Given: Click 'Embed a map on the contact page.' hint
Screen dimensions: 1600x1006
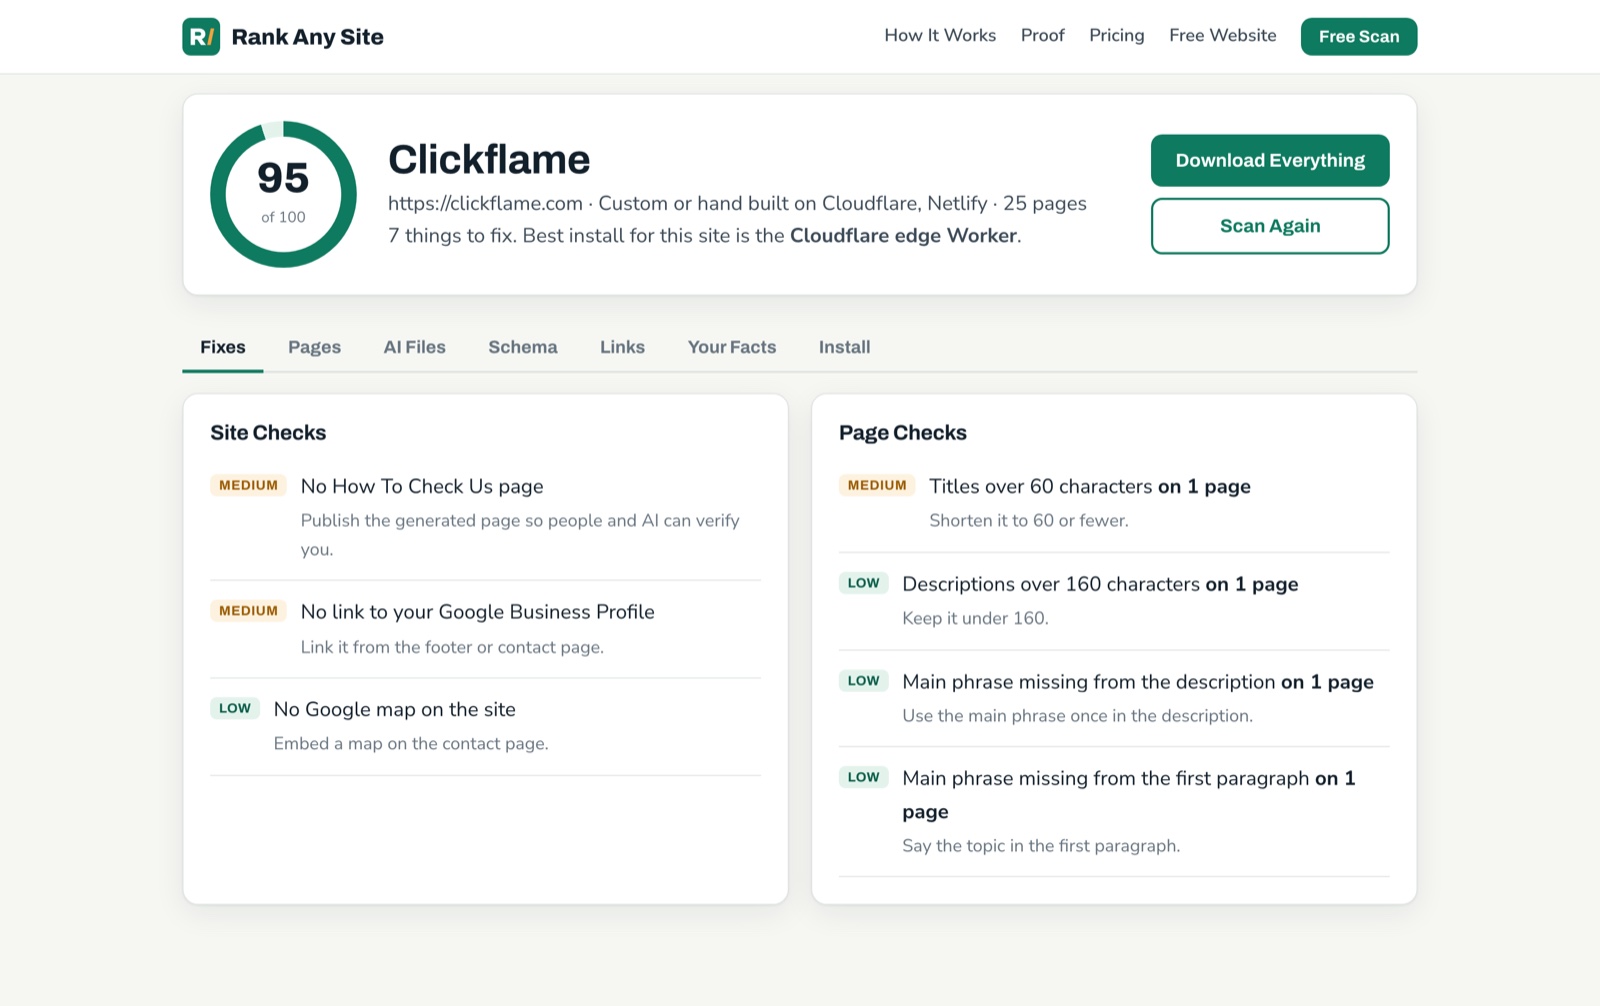Looking at the screenshot, I should coord(411,744).
